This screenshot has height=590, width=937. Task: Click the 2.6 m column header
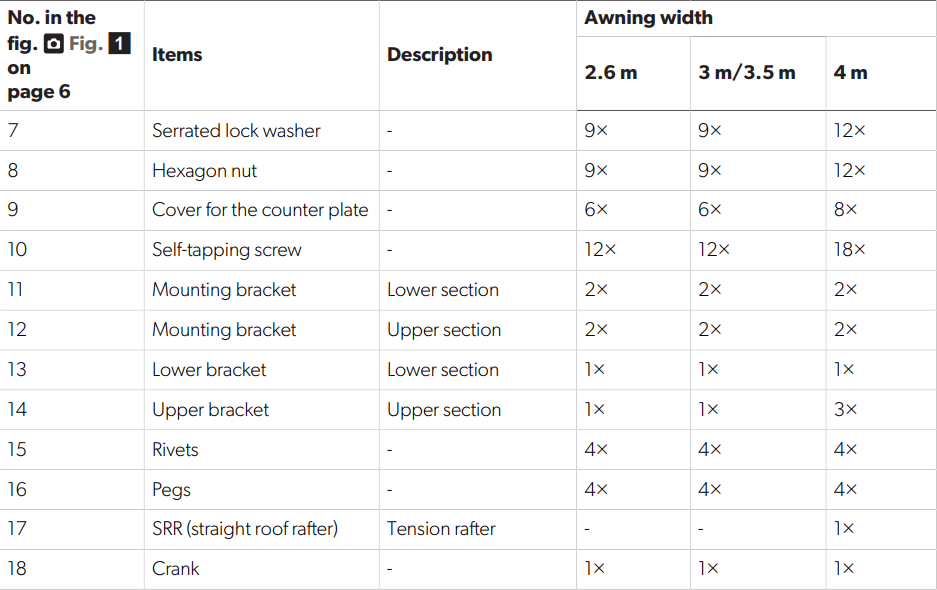(x=611, y=73)
